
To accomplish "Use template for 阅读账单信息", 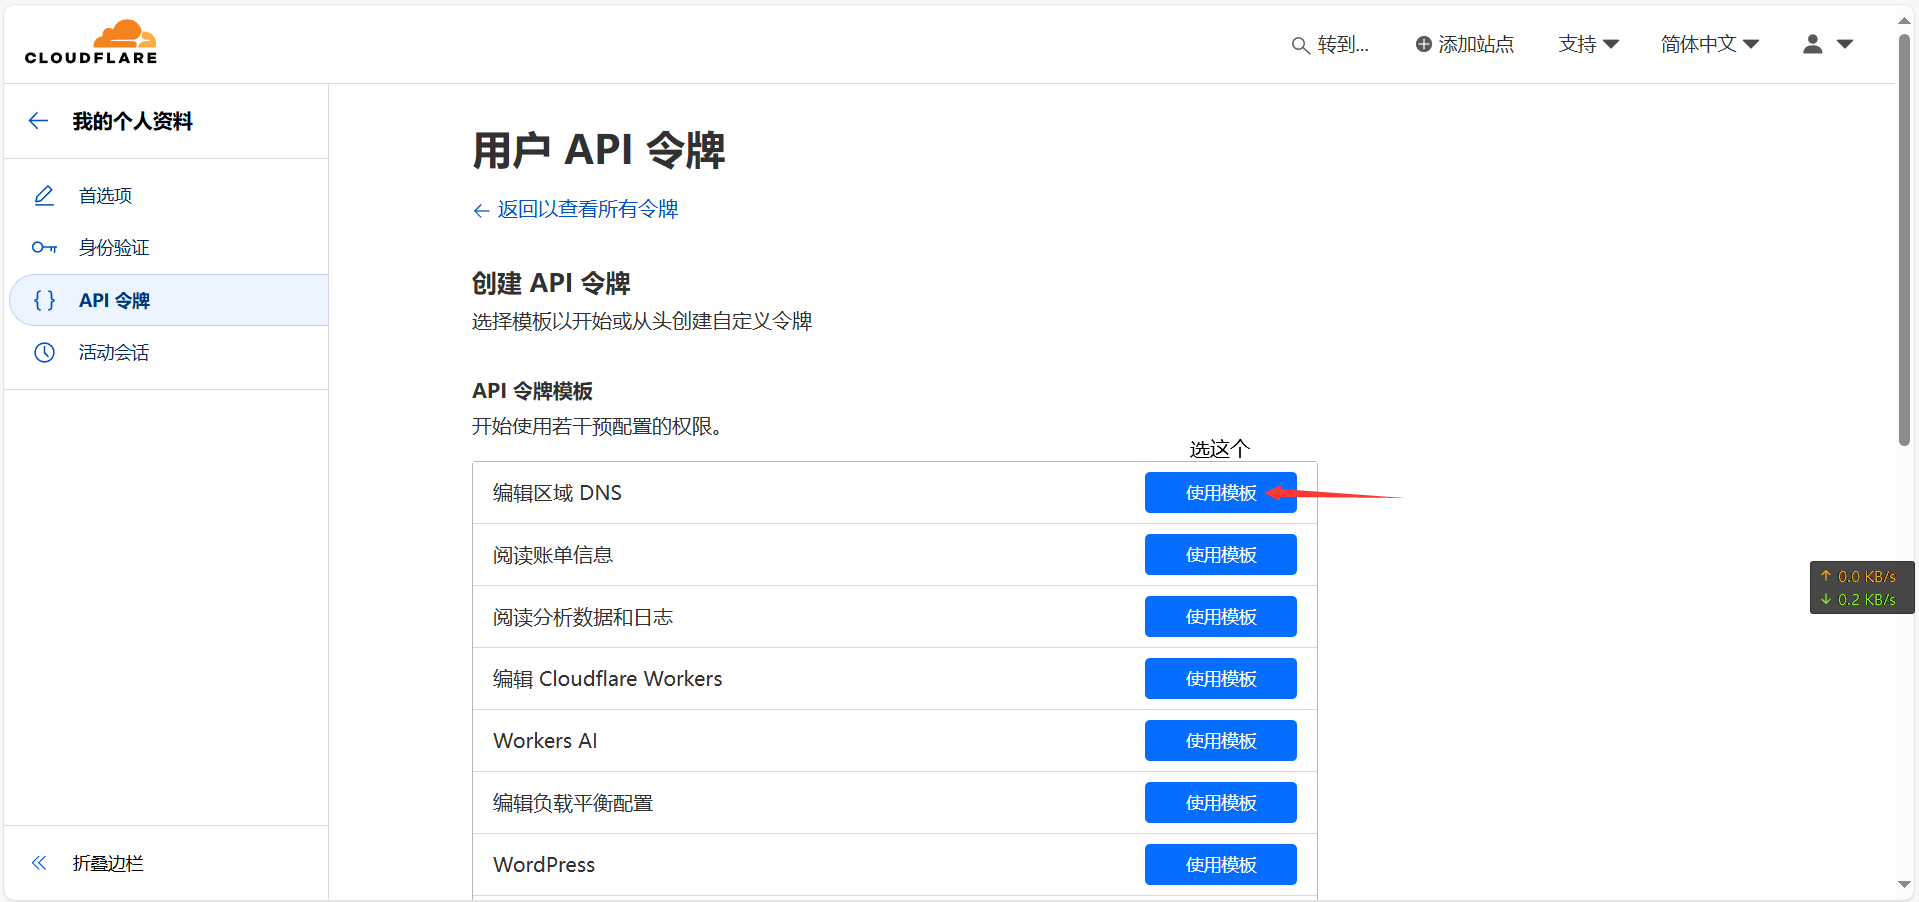I will click(x=1220, y=555).
